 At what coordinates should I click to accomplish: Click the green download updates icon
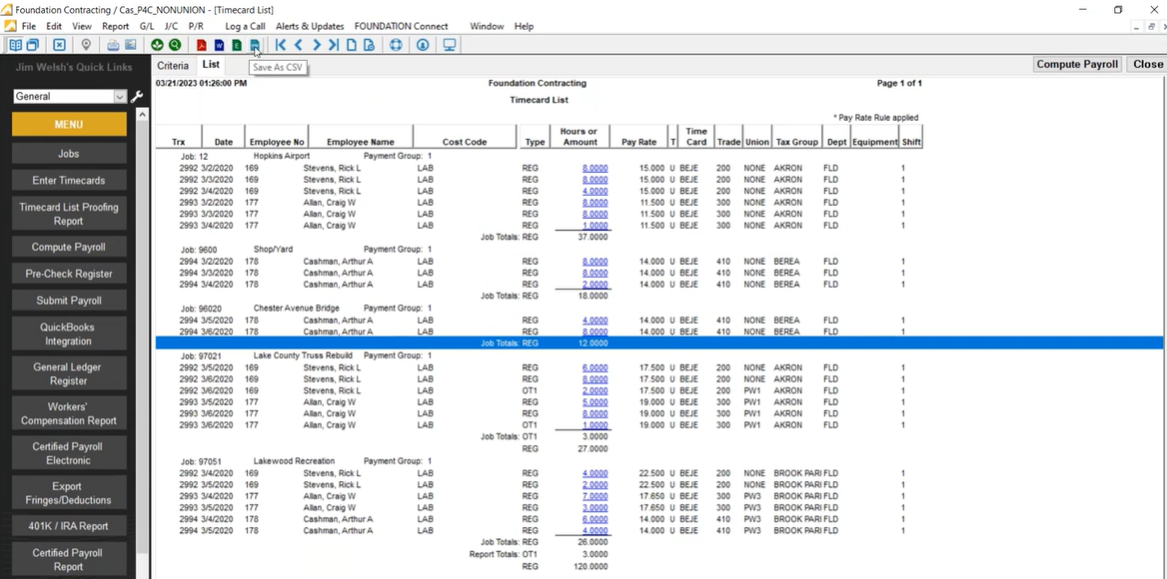(157, 45)
